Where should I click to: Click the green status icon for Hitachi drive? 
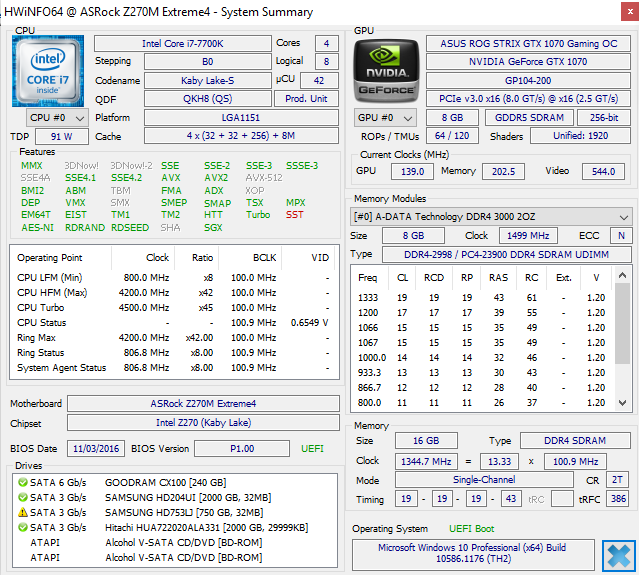coord(23,527)
